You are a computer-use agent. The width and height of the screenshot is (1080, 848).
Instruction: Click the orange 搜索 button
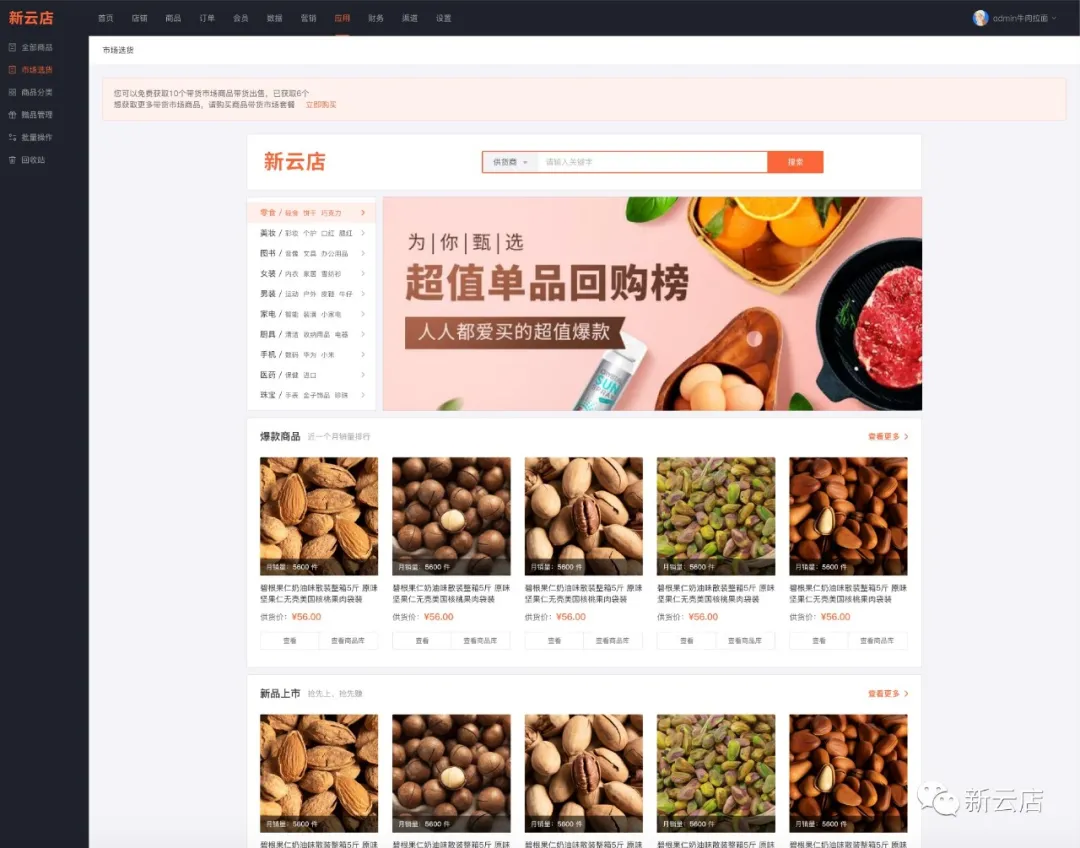click(795, 162)
